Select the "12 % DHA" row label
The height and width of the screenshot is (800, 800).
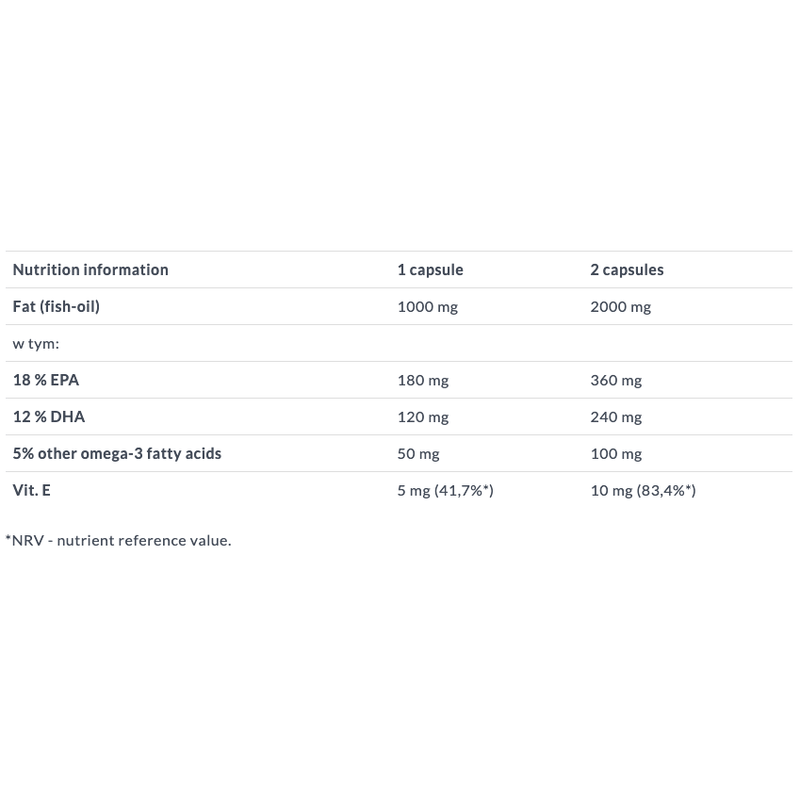pyautogui.click(x=47, y=417)
